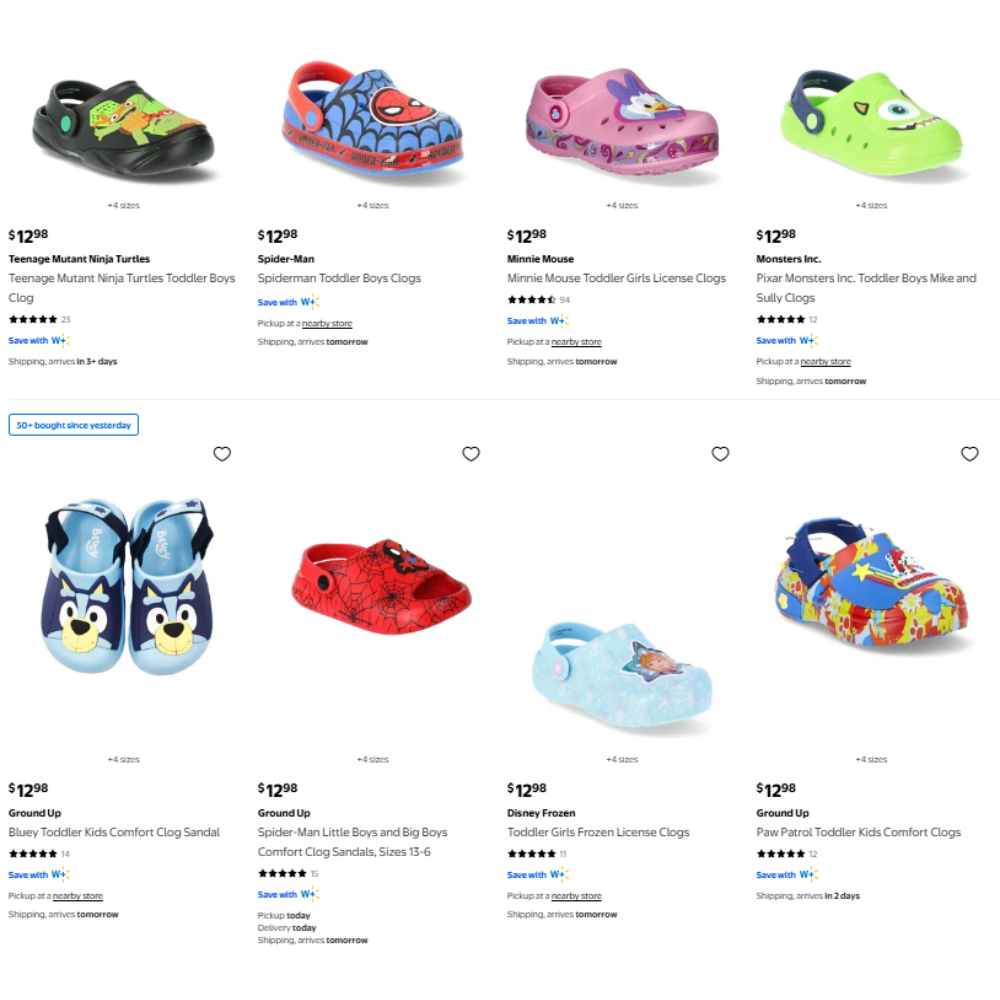
Task: Add Frozen License Clogs to favorites
Action: (x=720, y=454)
